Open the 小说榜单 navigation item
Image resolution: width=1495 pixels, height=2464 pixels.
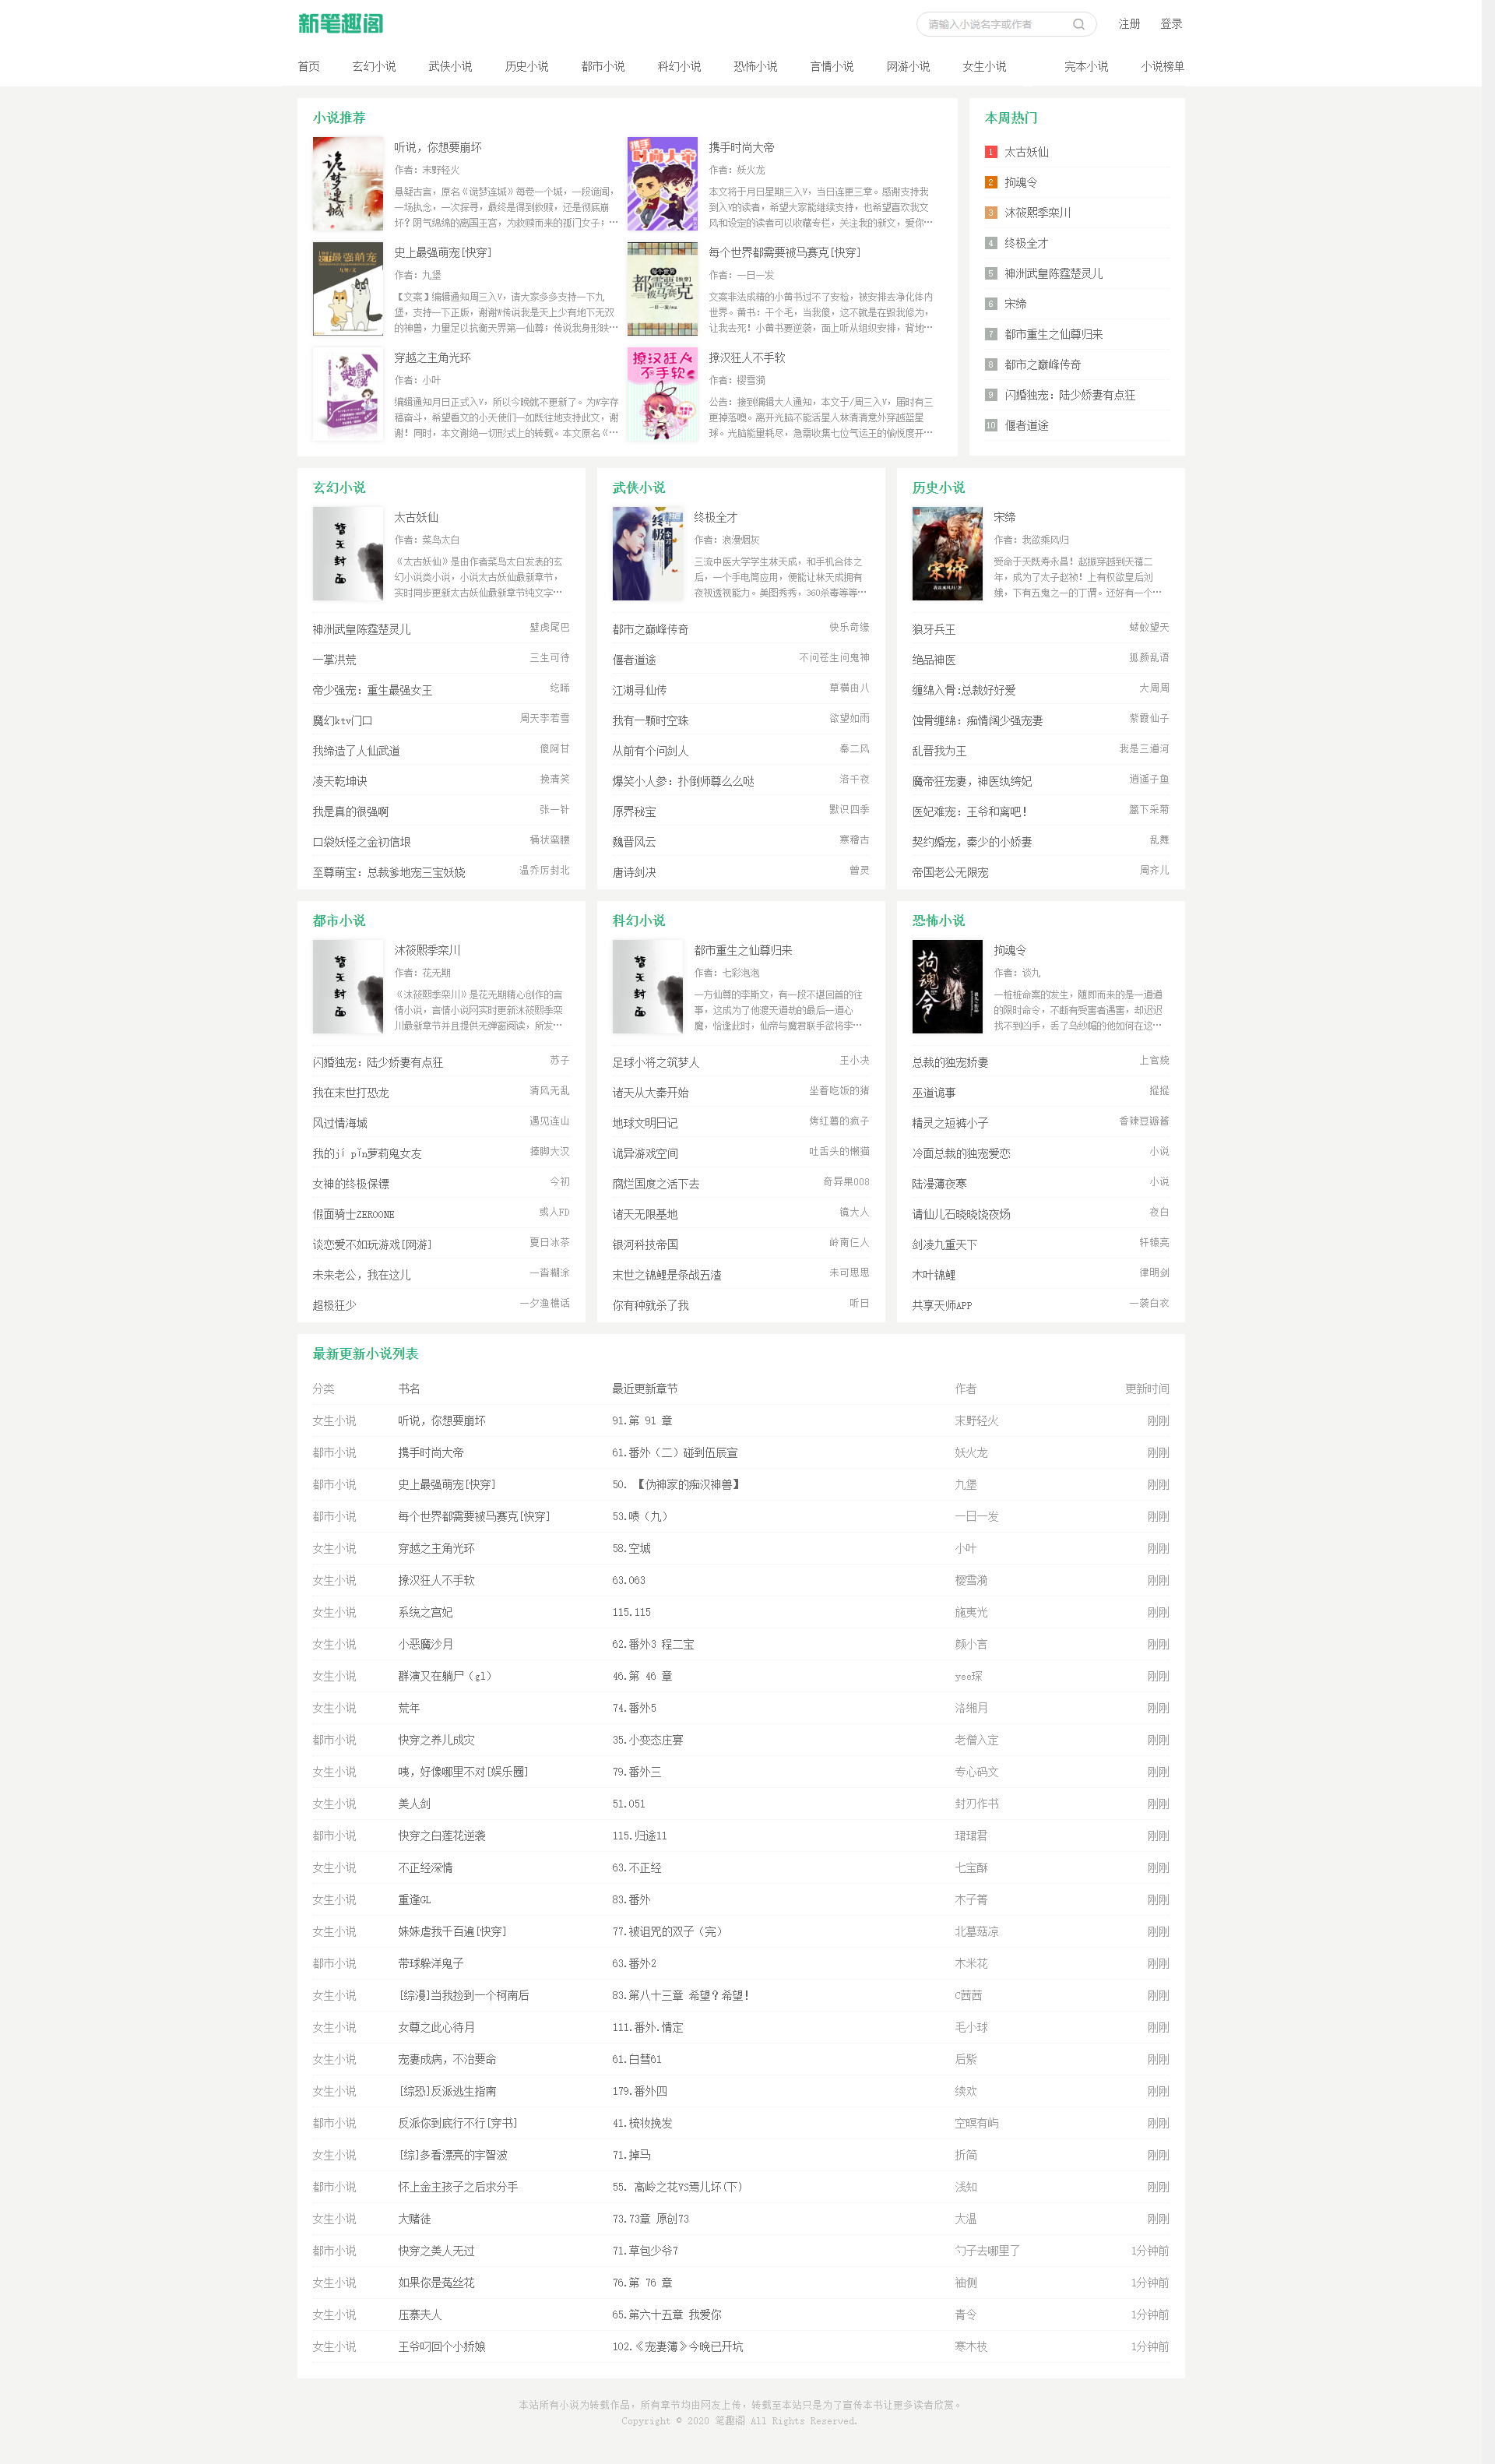pyautogui.click(x=1162, y=67)
